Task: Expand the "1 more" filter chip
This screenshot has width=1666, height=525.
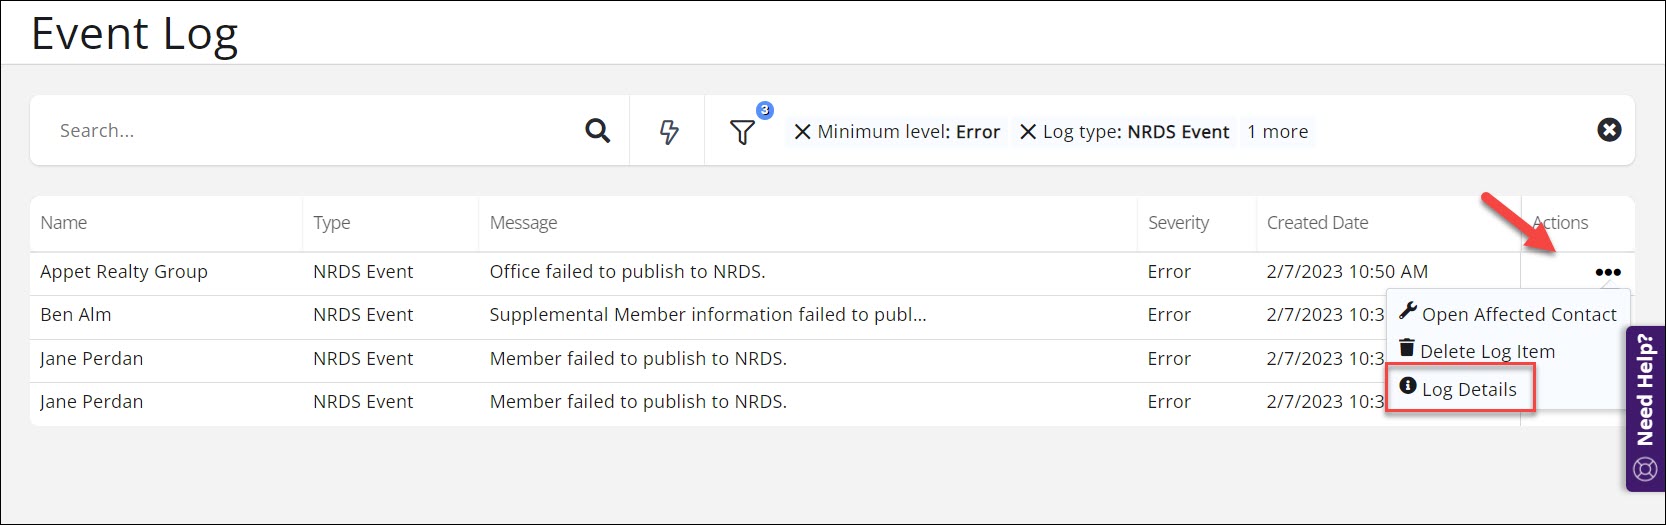Action: tap(1277, 132)
